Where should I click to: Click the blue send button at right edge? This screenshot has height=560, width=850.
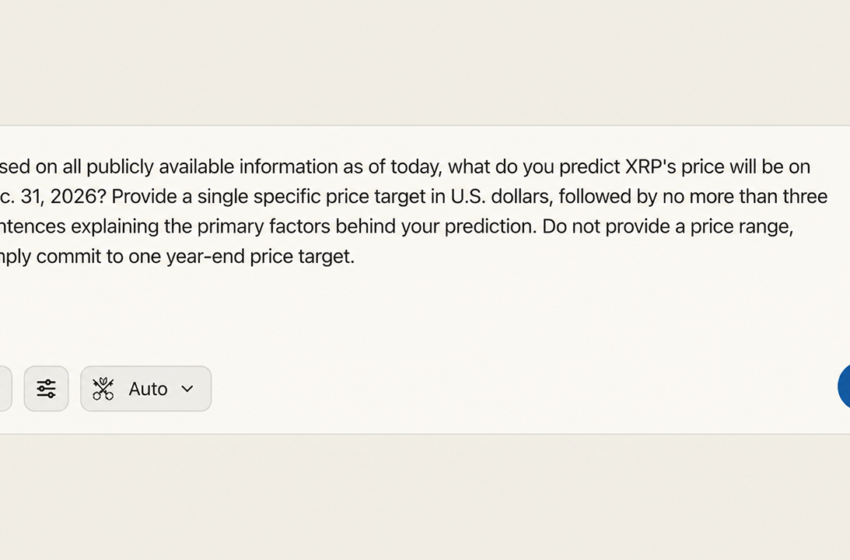[x=844, y=386]
